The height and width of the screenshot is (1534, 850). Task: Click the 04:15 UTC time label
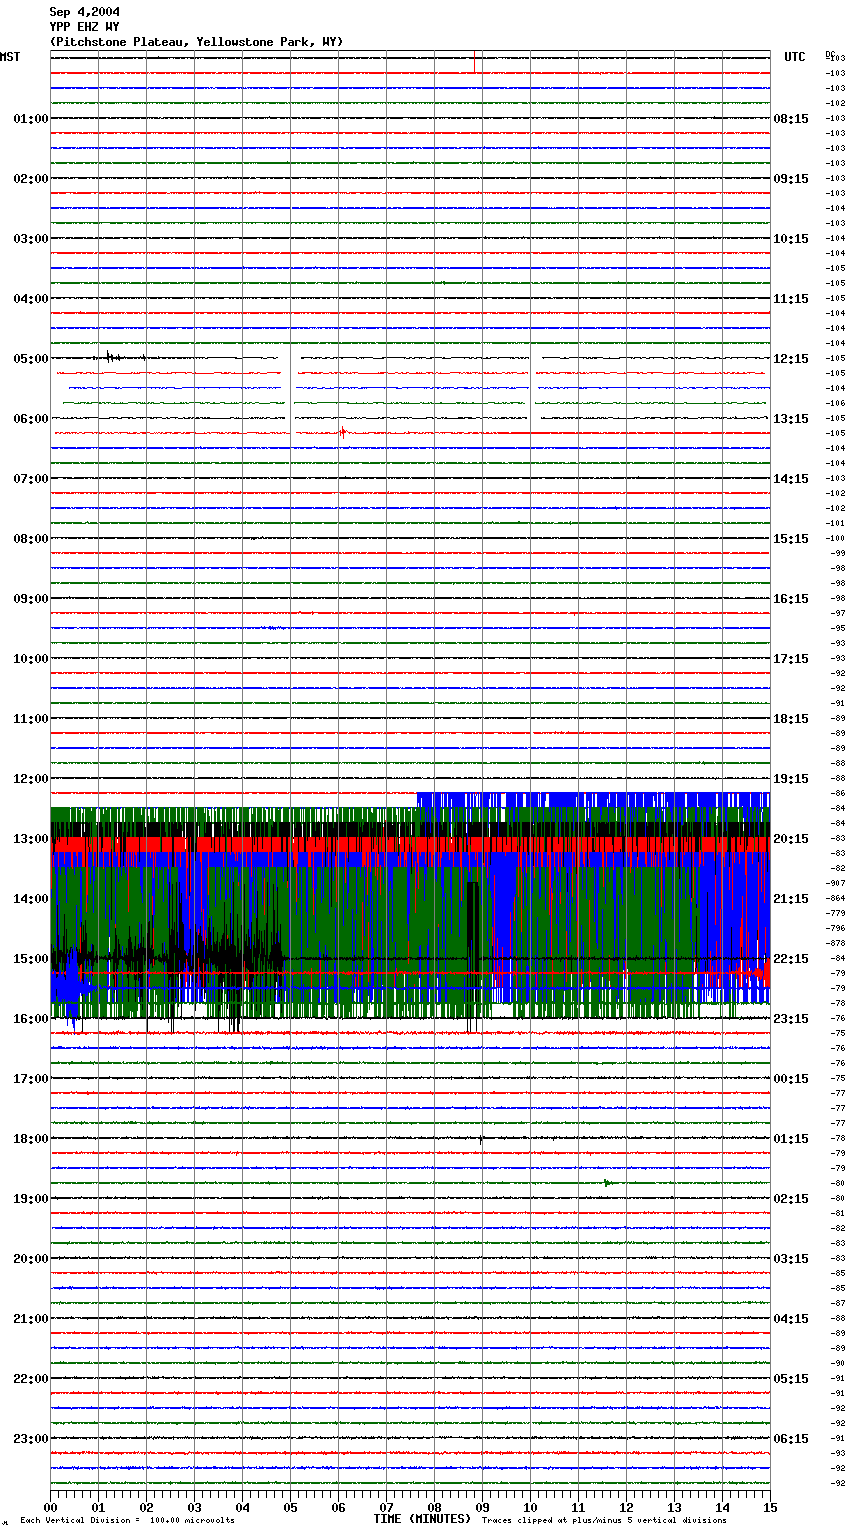click(791, 1319)
